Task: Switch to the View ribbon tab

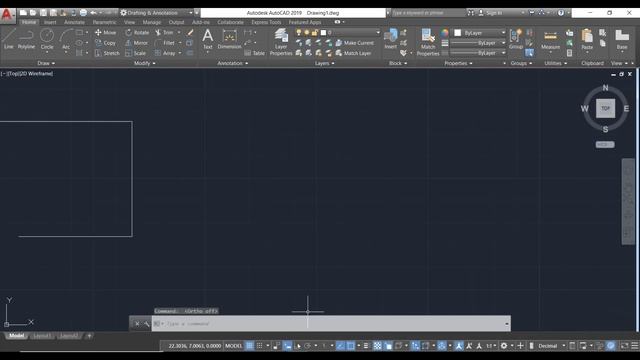Action: tap(129, 22)
